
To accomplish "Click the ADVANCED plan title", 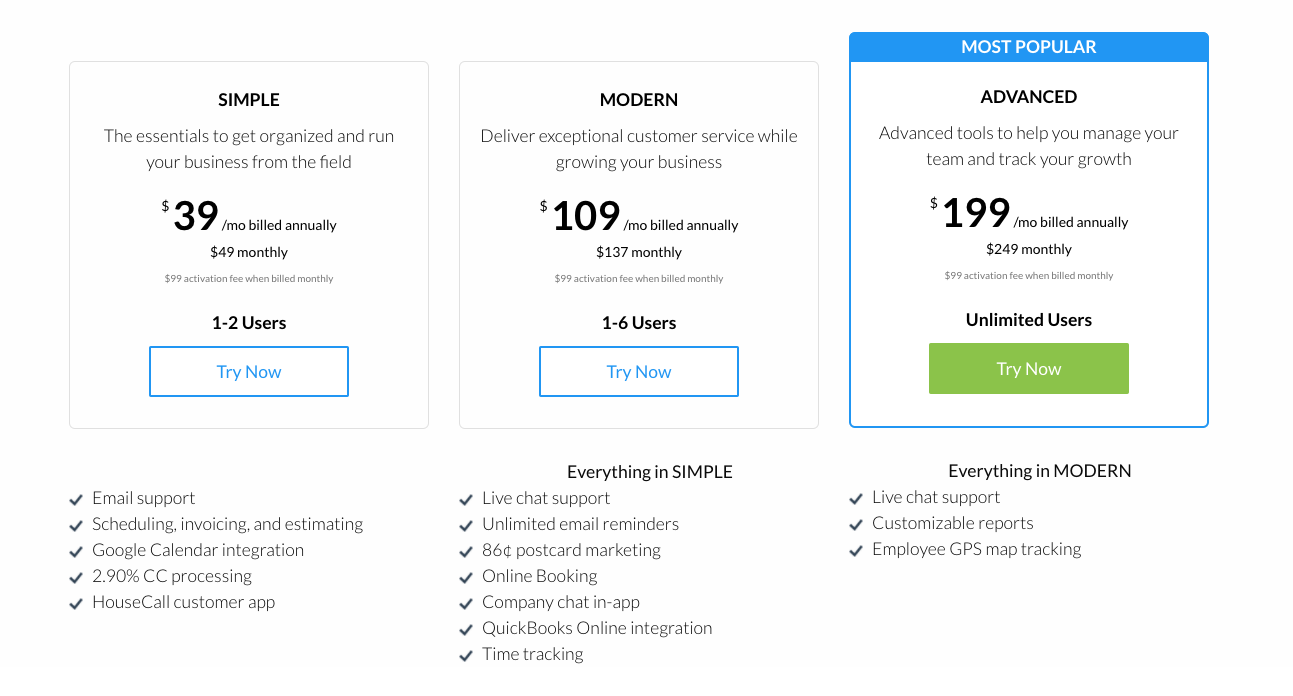I will (1029, 97).
